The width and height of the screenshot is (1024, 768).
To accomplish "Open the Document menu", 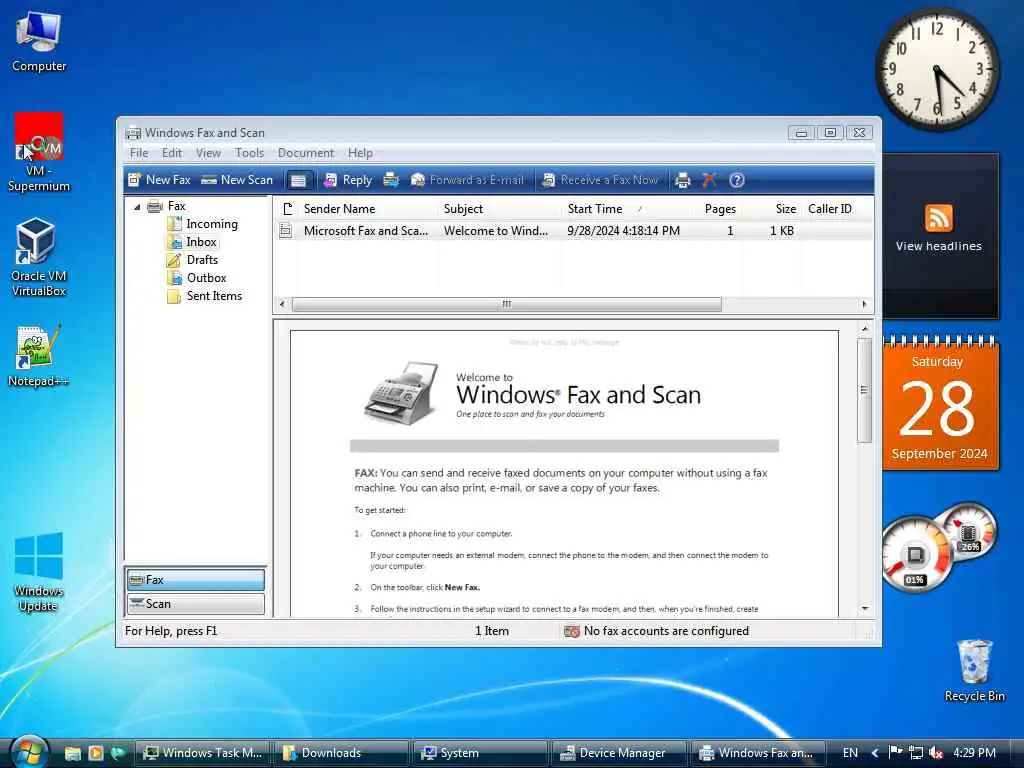I will click(306, 153).
